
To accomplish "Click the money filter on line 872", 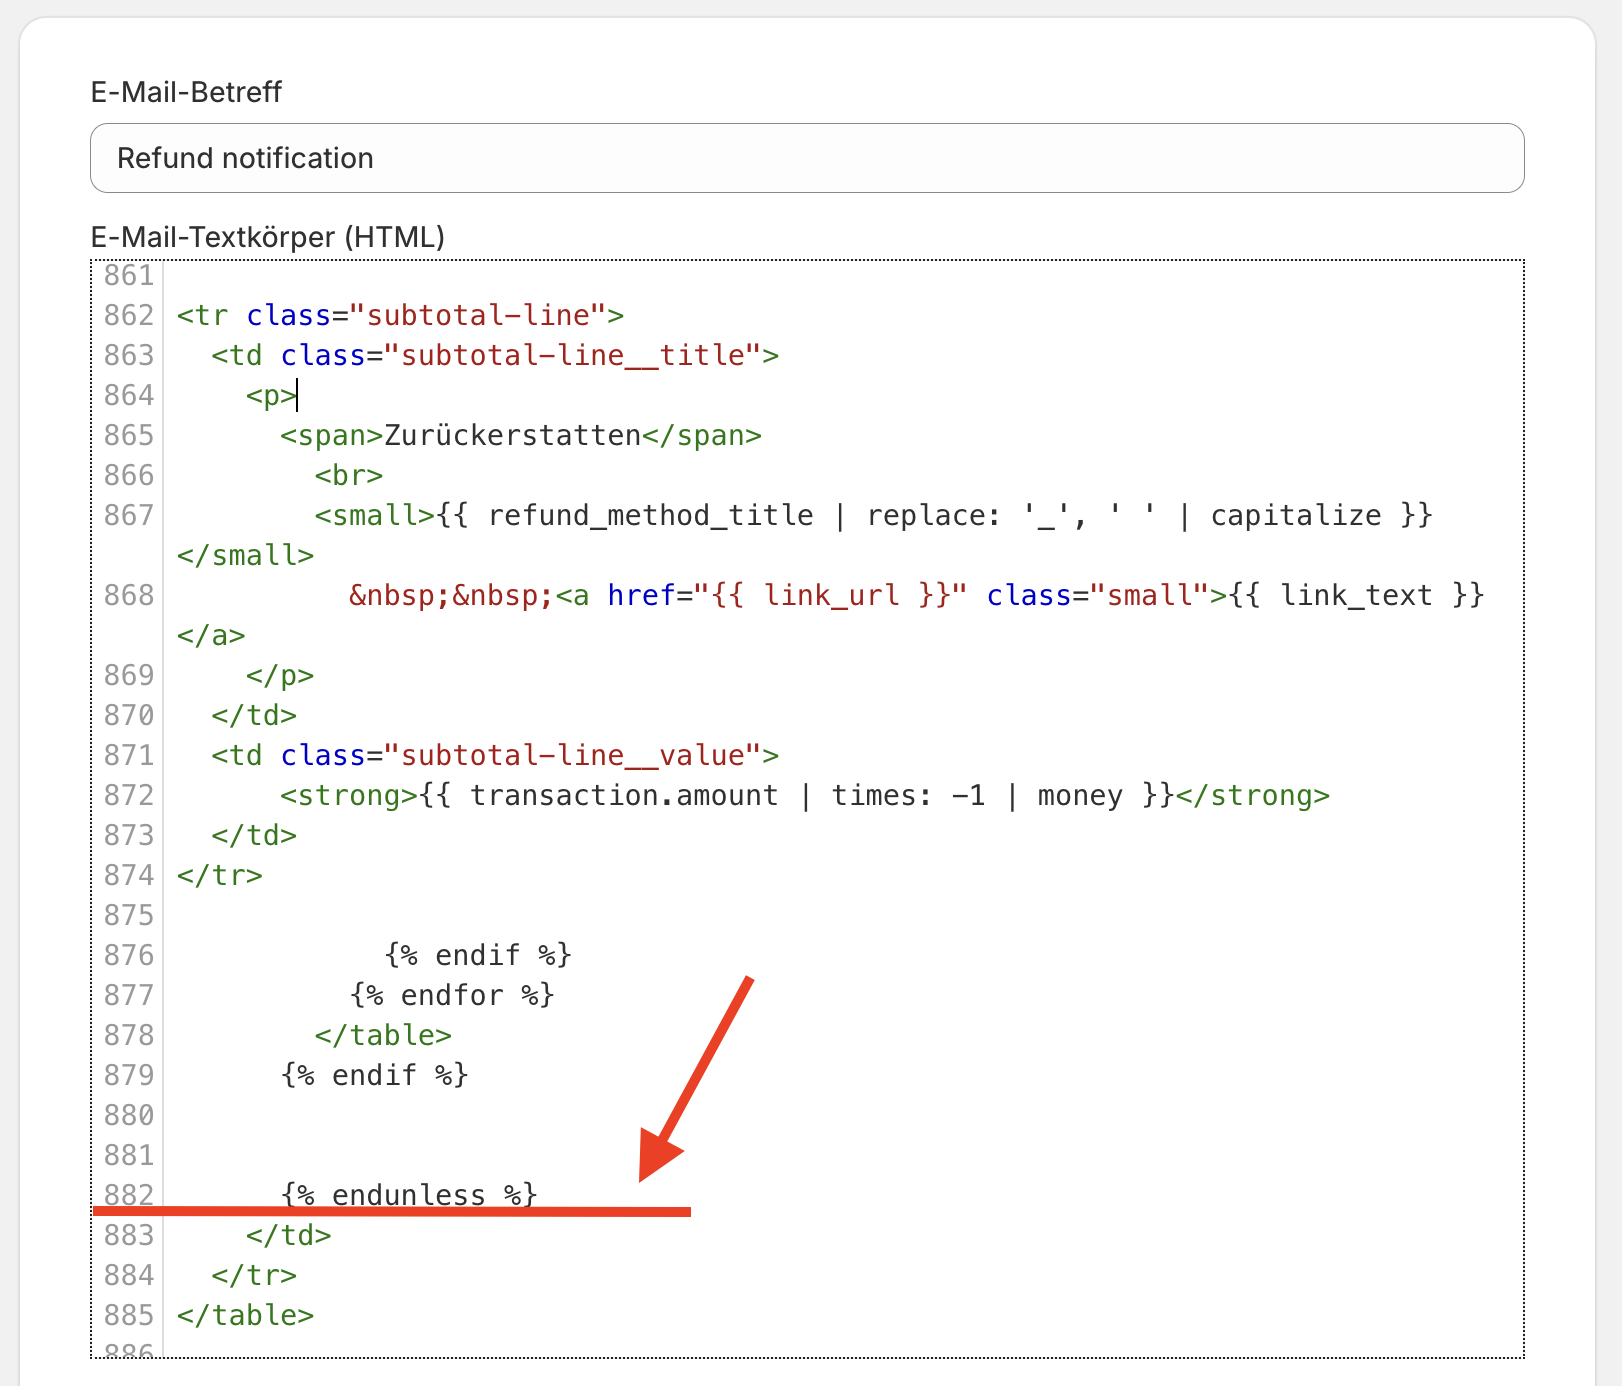I will coord(1079,795).
